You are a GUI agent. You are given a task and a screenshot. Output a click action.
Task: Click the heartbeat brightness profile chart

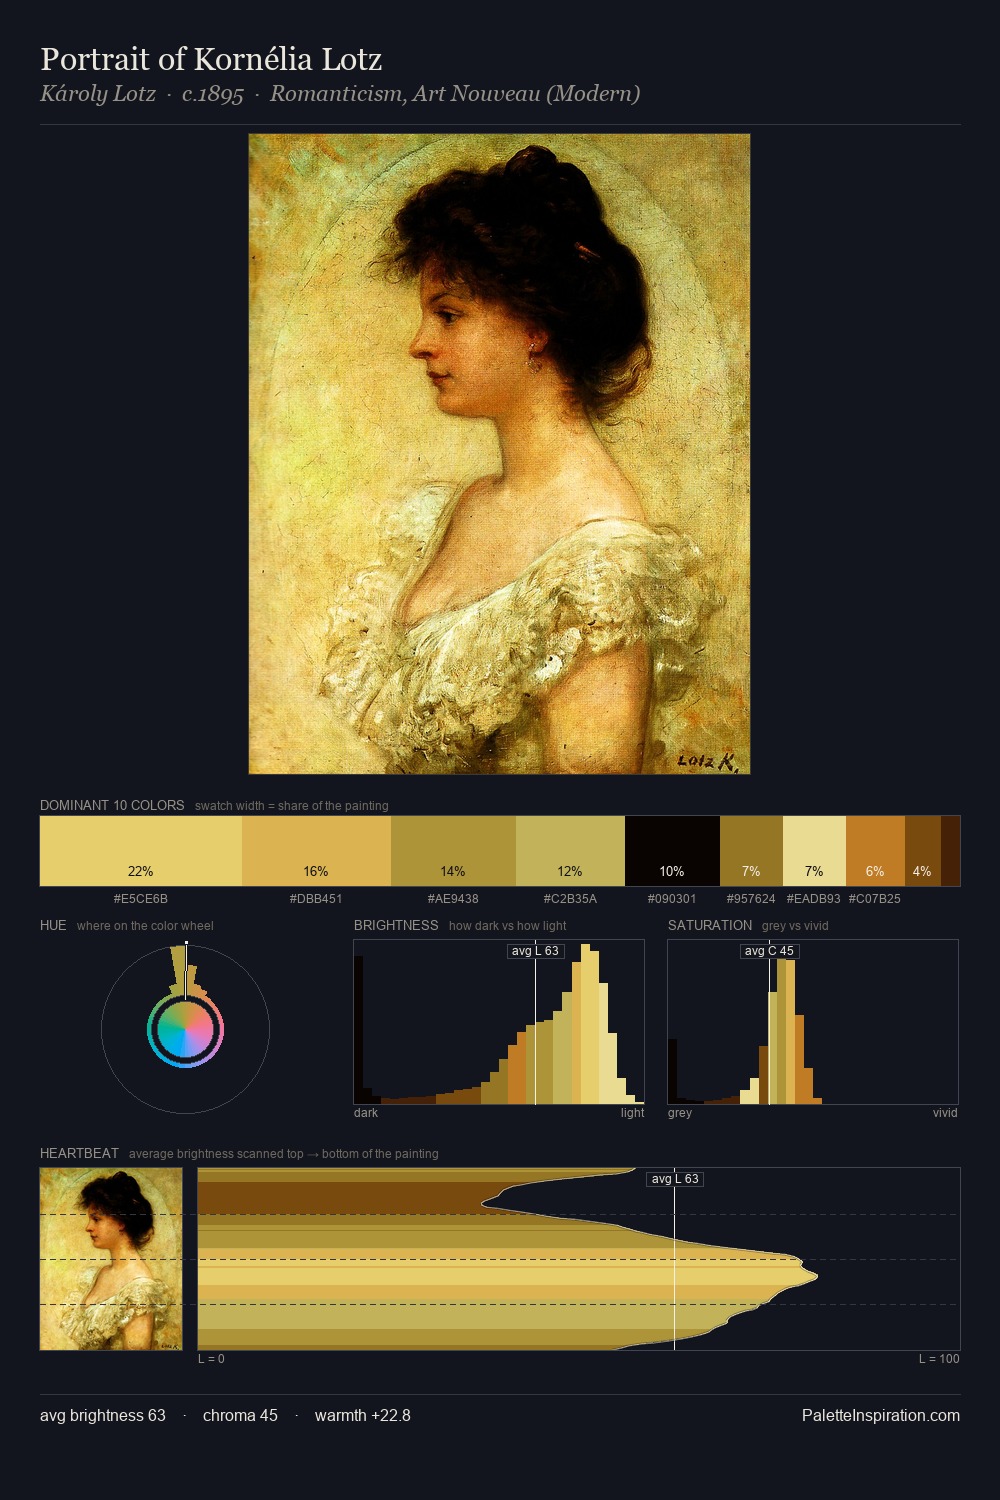click(579, 1259)
